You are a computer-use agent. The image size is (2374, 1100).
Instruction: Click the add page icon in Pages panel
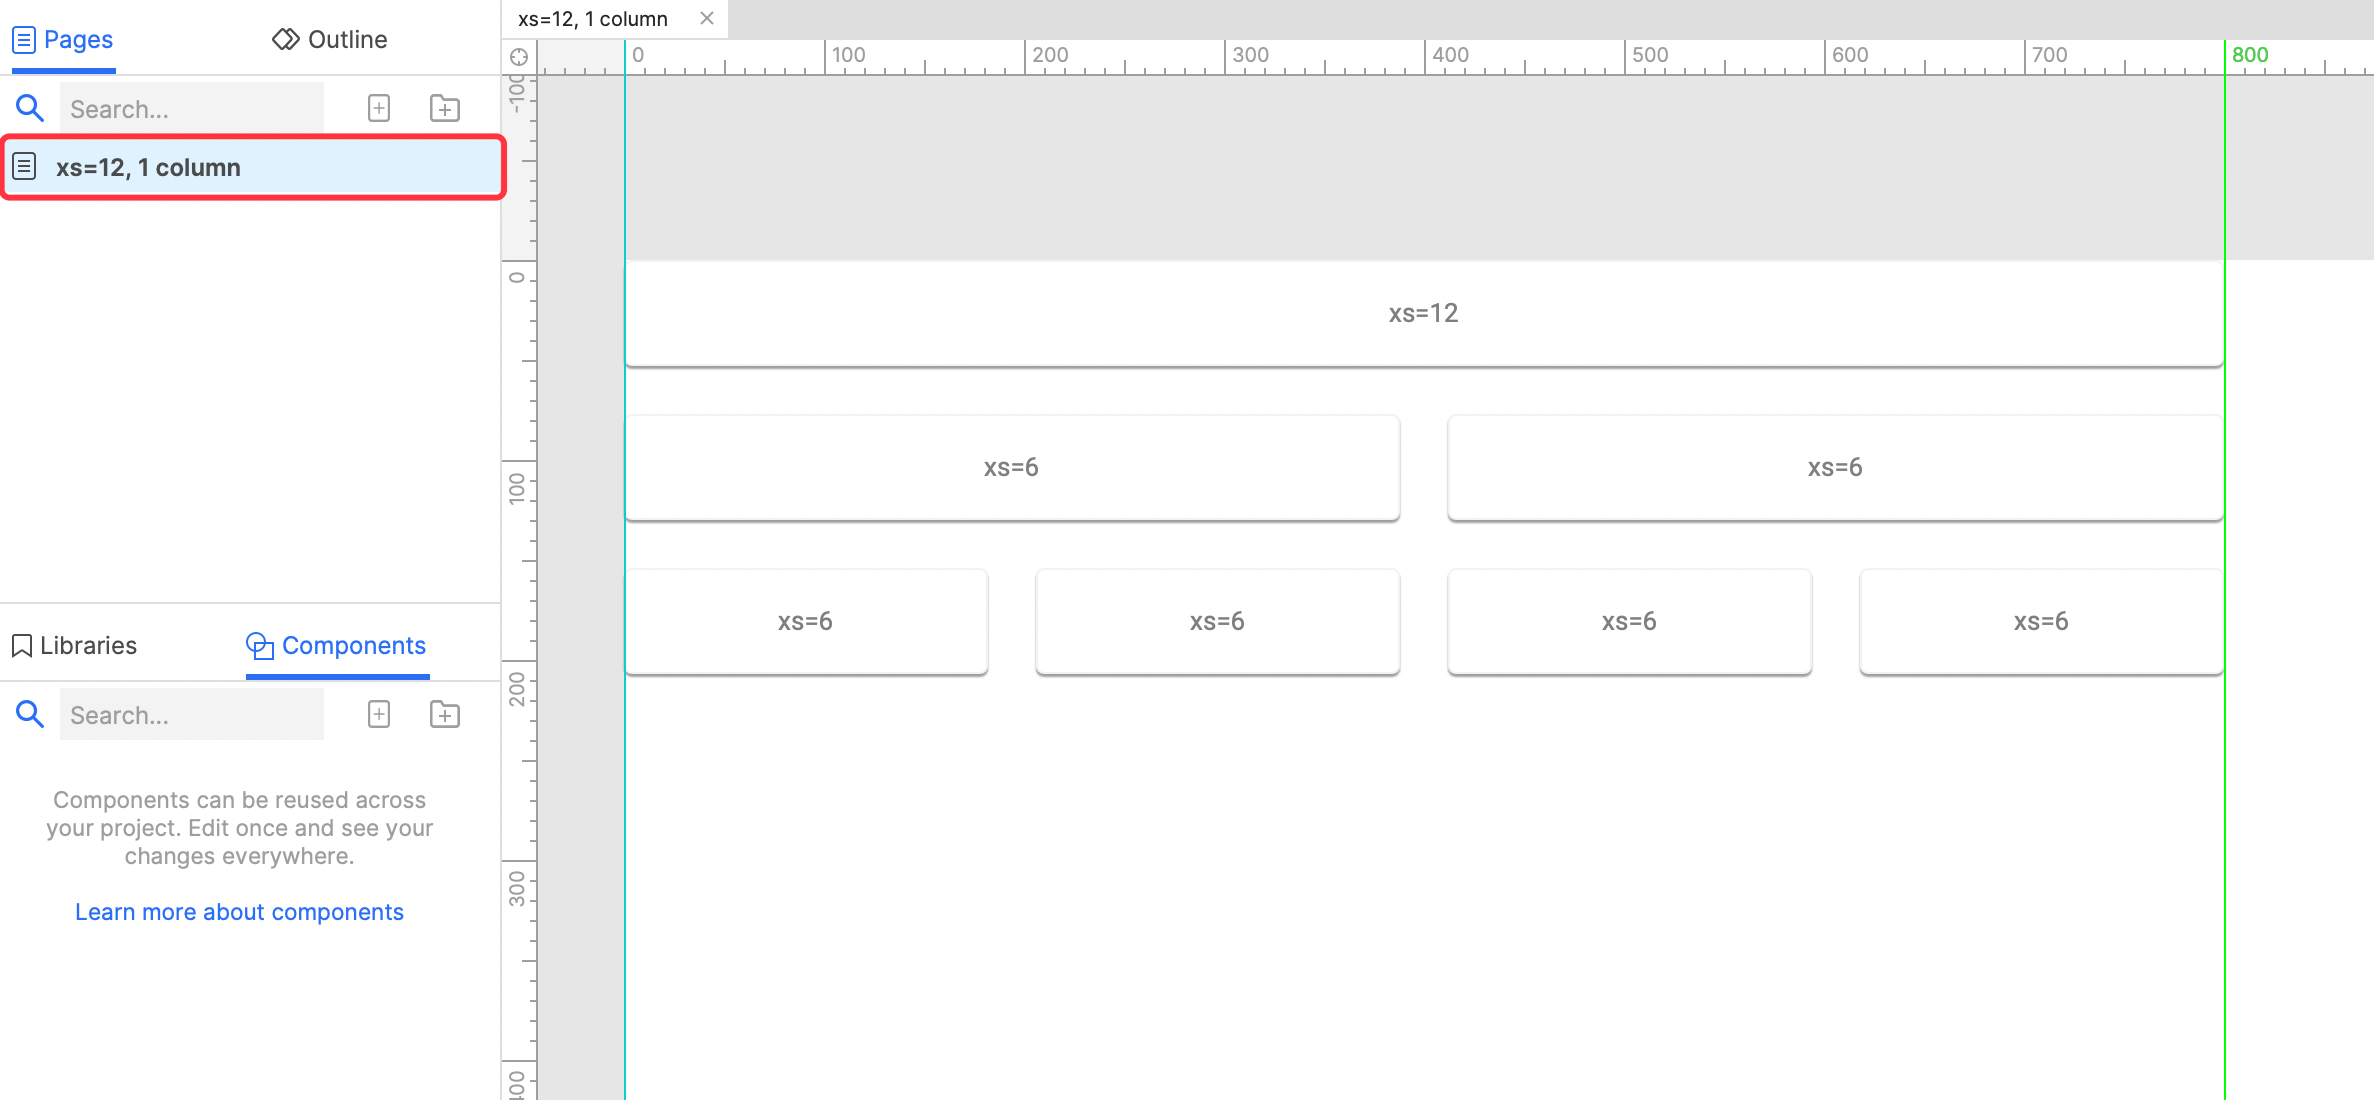point(379,108)
